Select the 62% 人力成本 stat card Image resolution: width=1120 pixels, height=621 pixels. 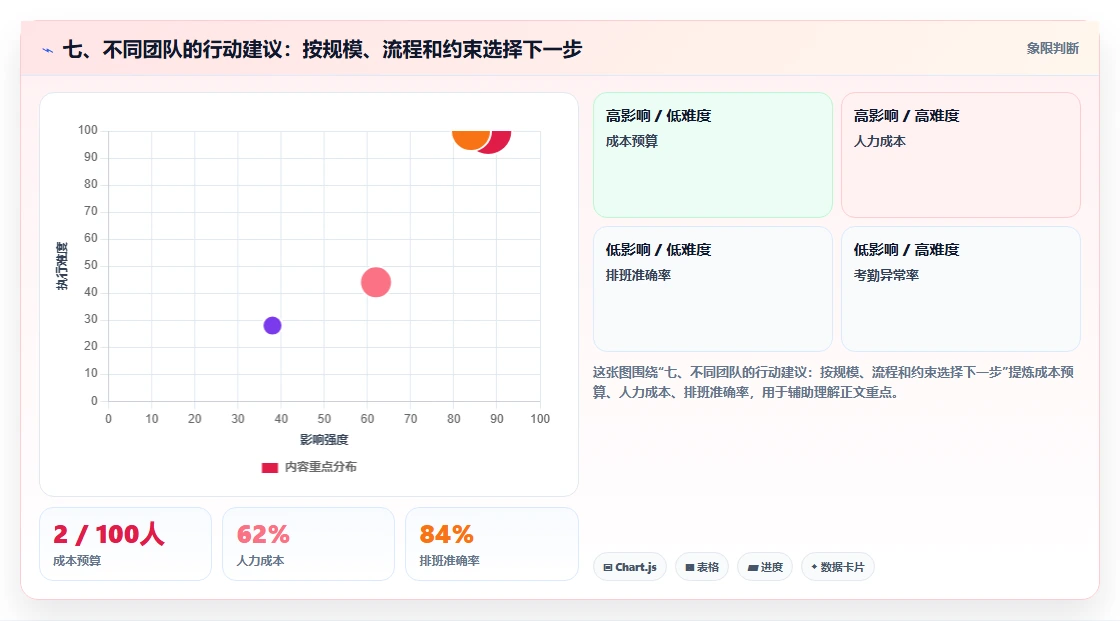(309, 544)
